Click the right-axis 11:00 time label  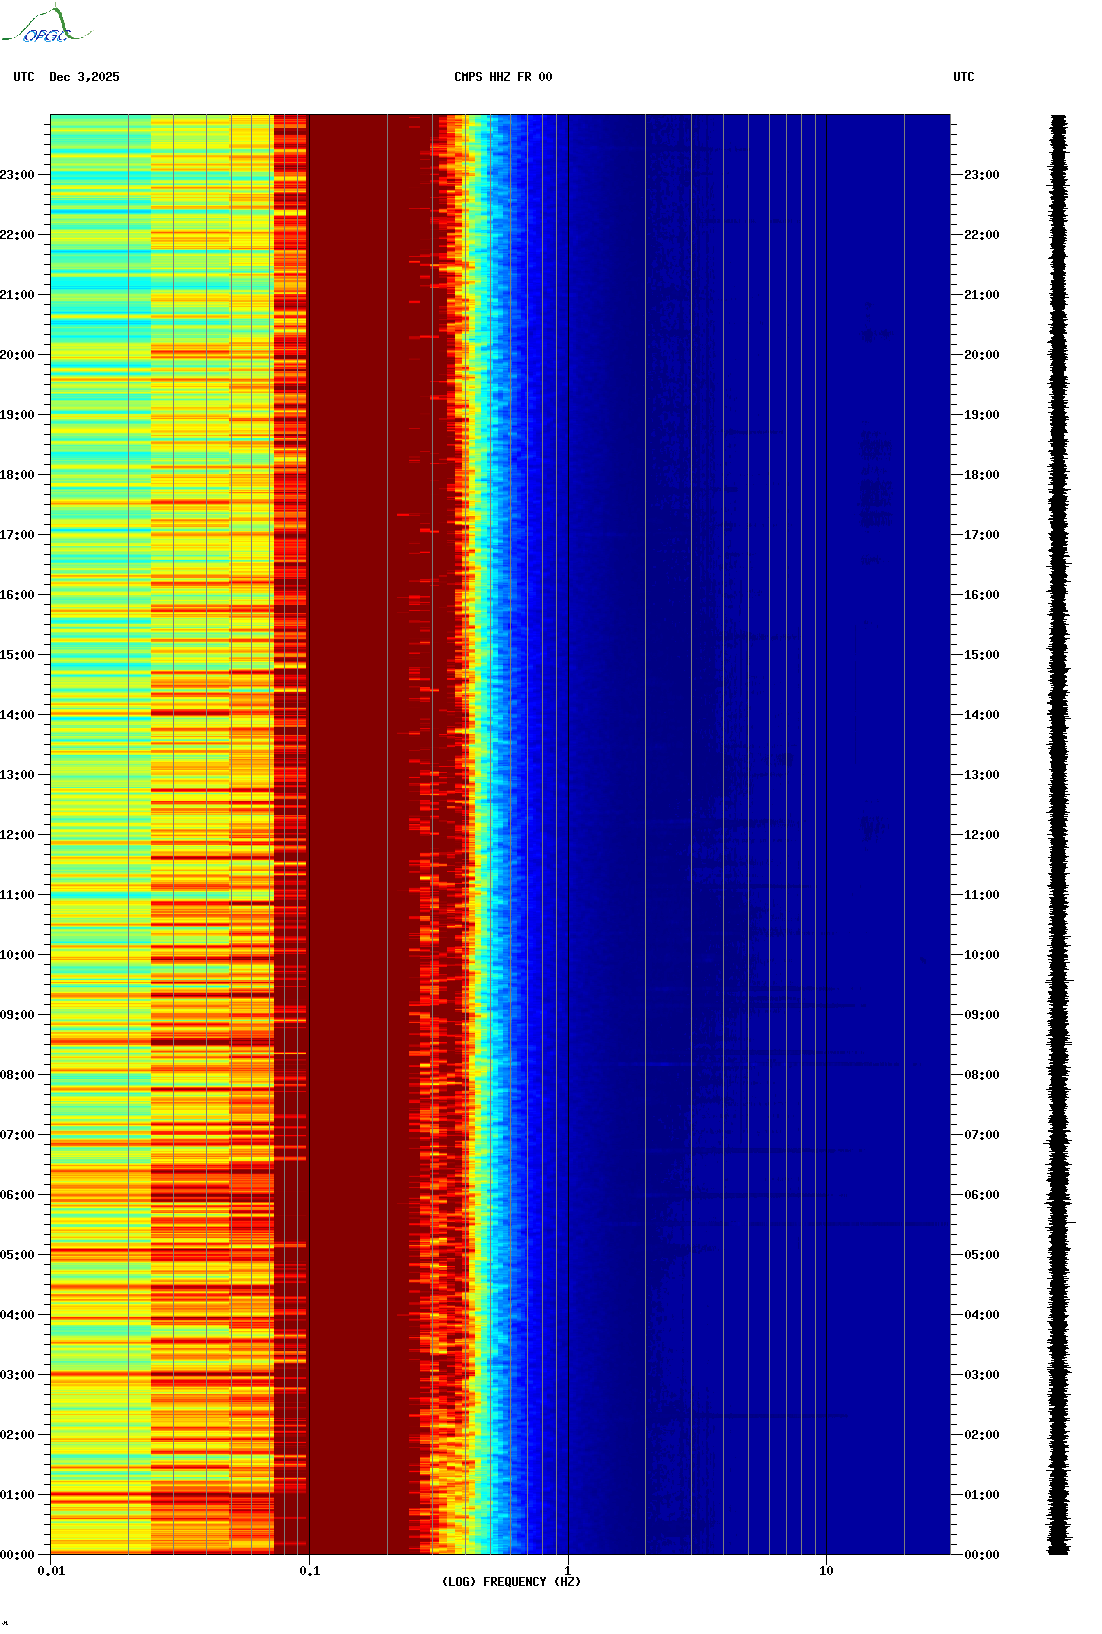coord(982,895)
